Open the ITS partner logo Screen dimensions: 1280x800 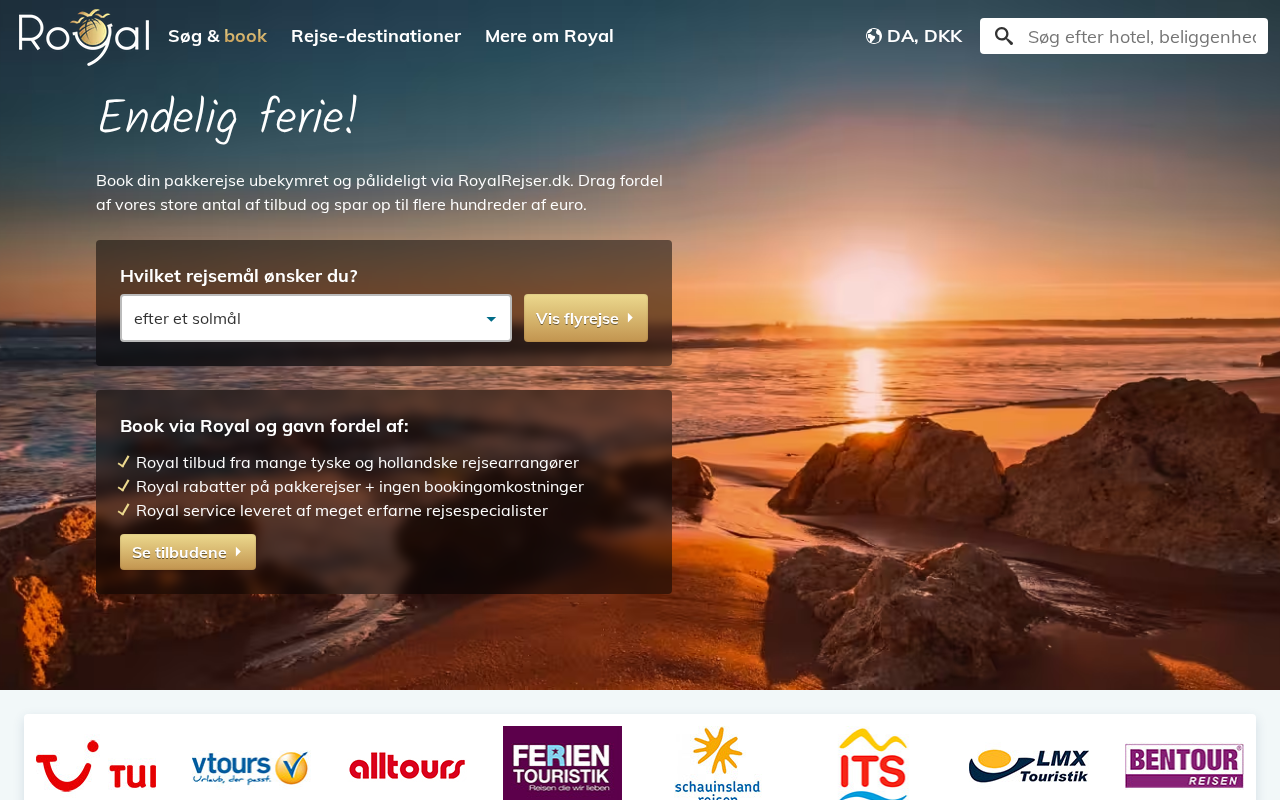click(x=873, y=763)
